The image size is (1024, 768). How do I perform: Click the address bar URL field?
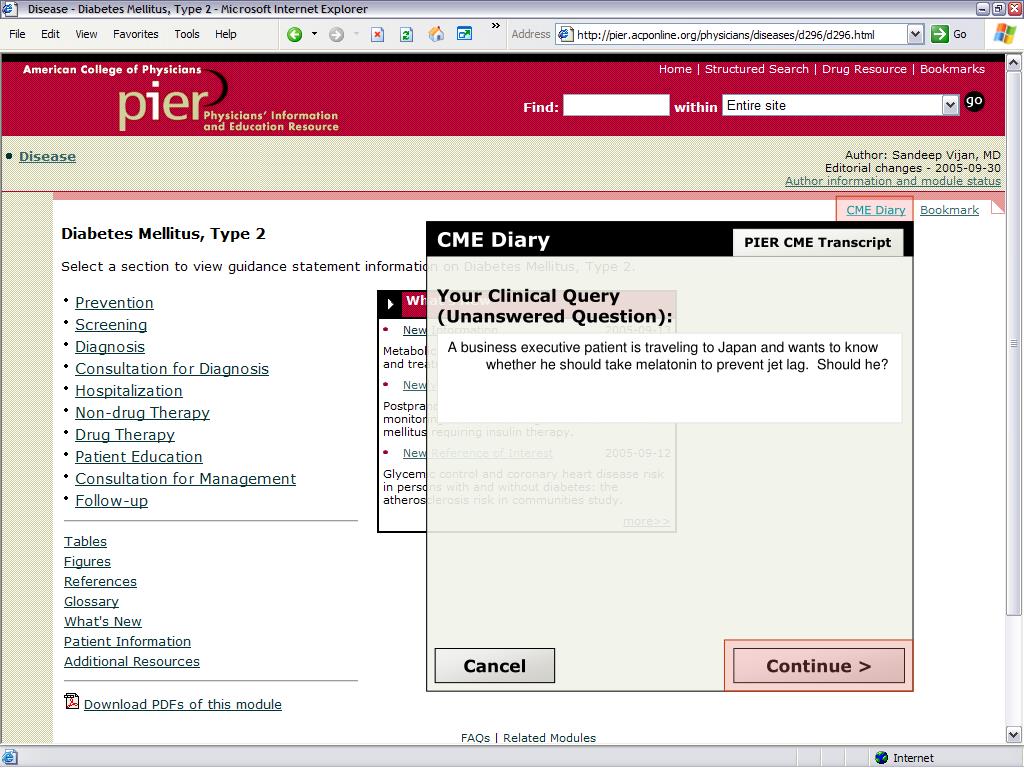(x=739, y=35)
